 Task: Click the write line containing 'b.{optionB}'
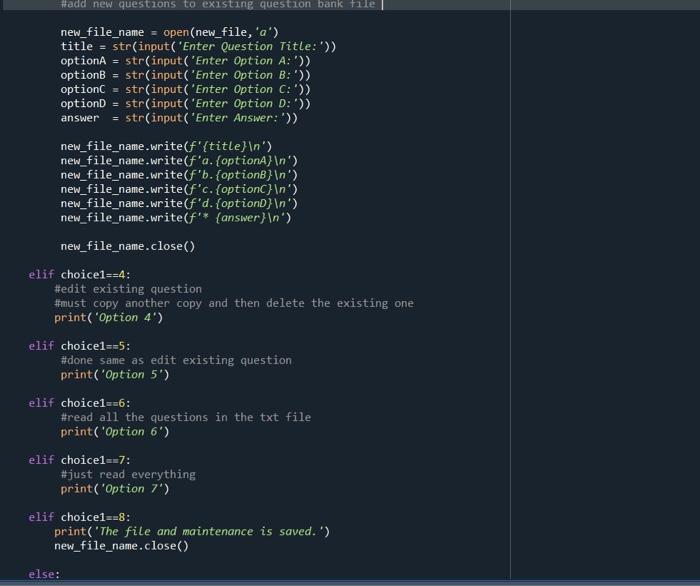[179, 175]
